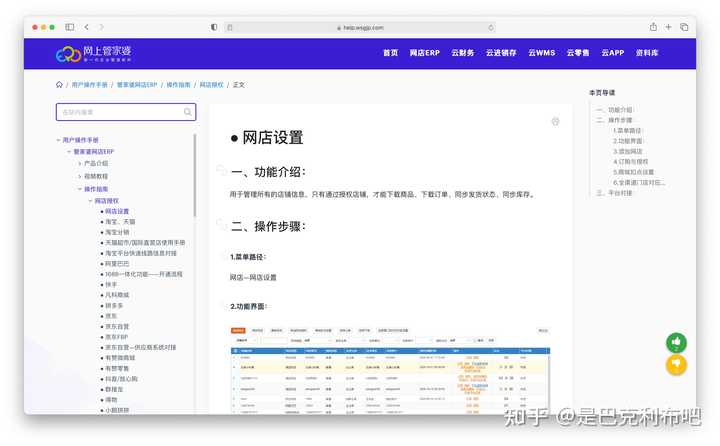
Task: Show the tab overview
Action: click(x=684, y=27)
